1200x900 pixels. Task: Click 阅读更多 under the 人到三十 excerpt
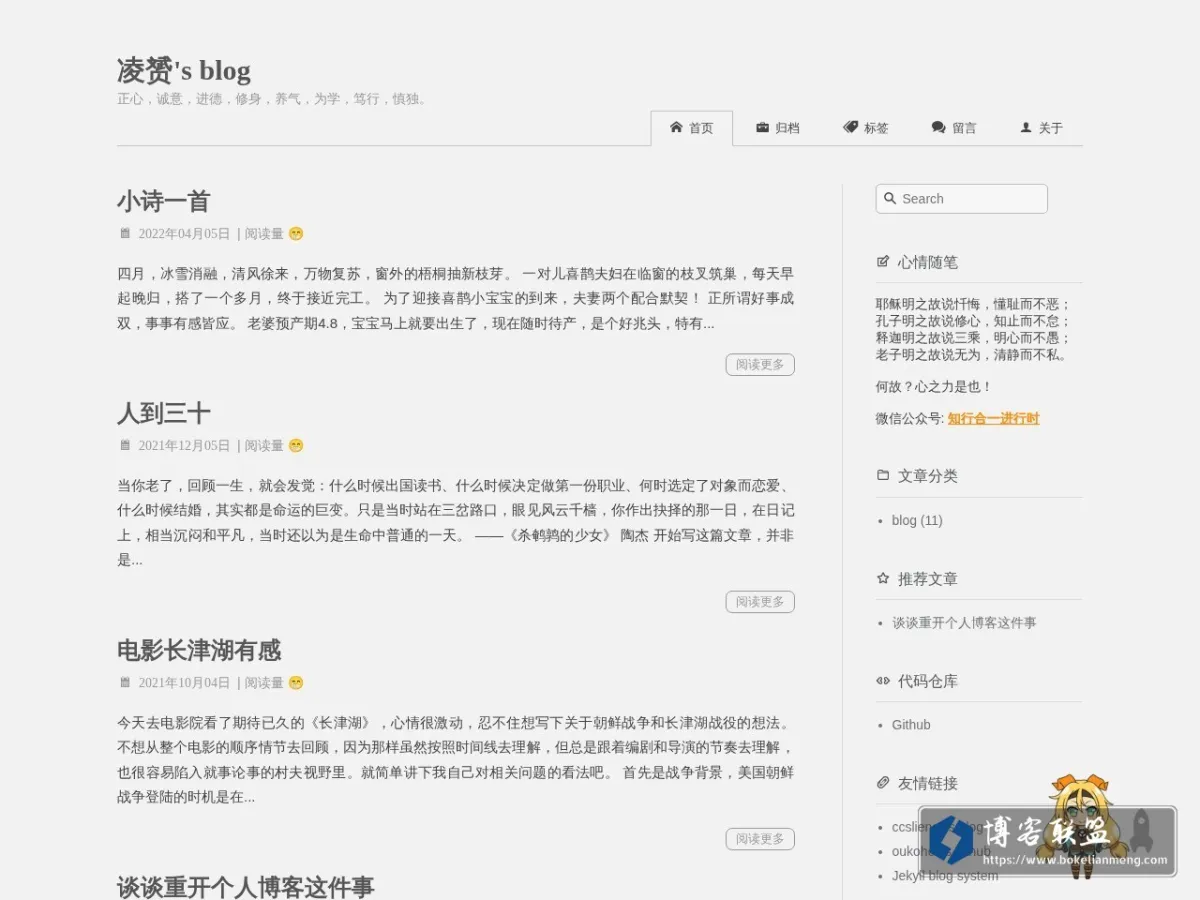pos(760,602)
